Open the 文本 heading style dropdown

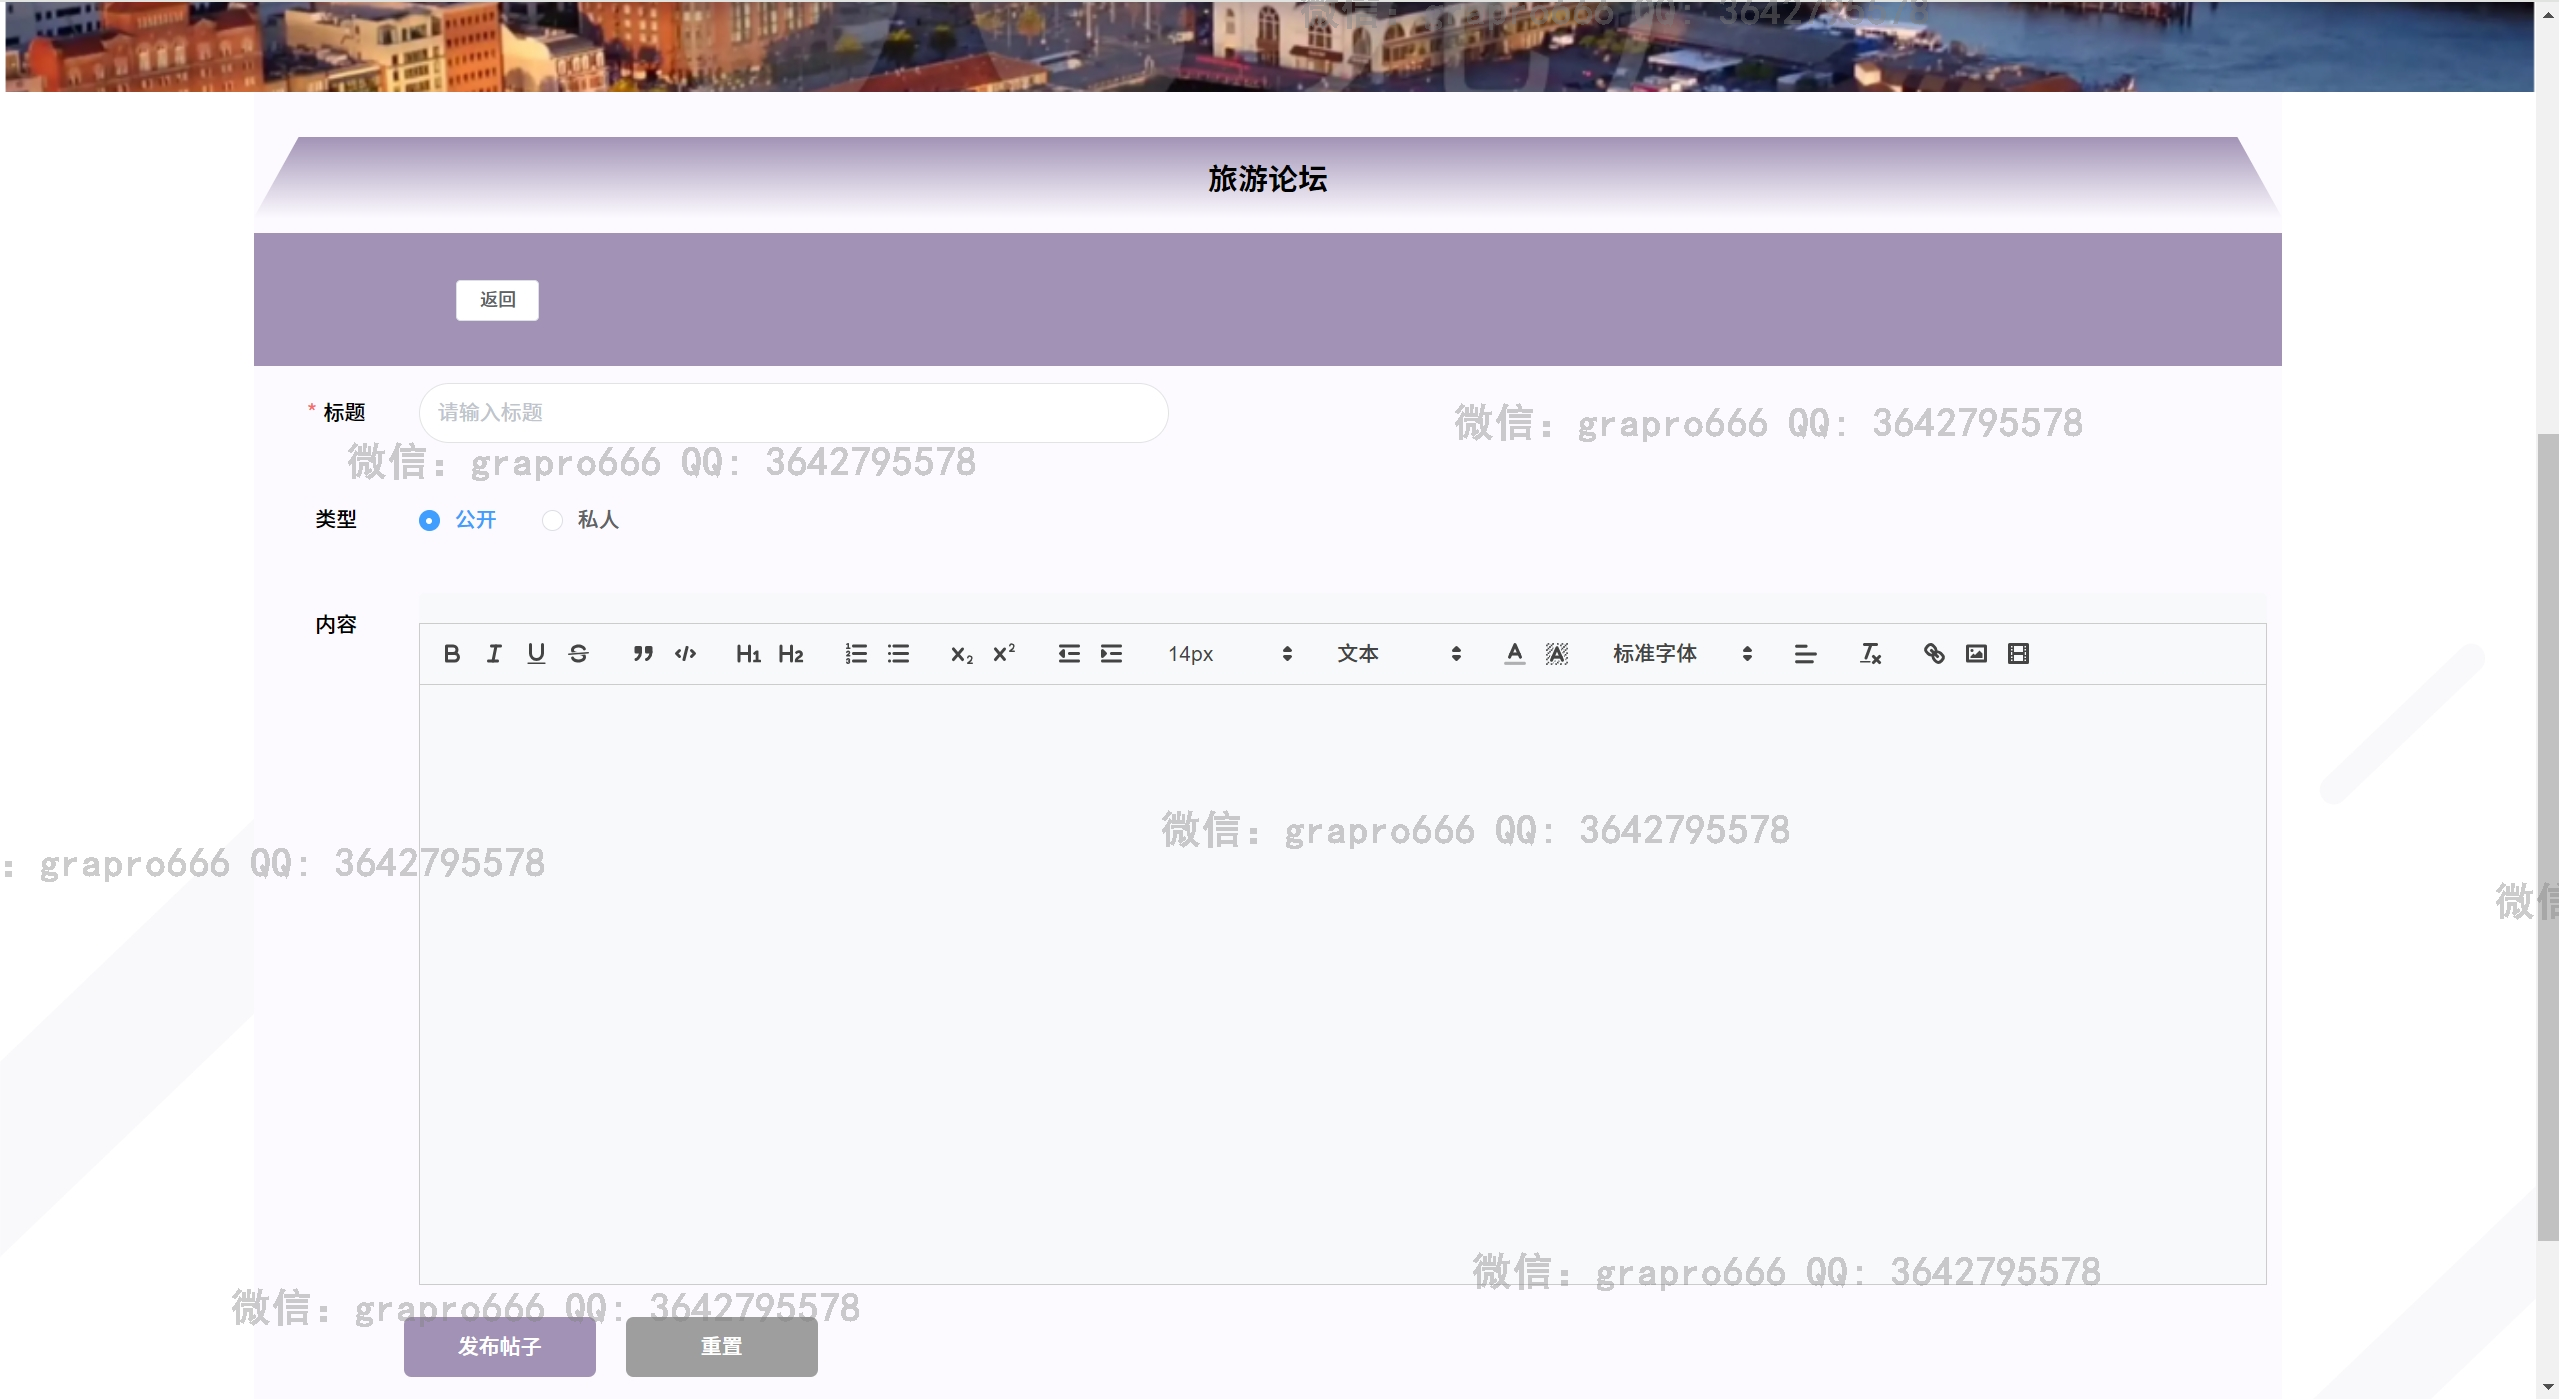[1398, 654]
